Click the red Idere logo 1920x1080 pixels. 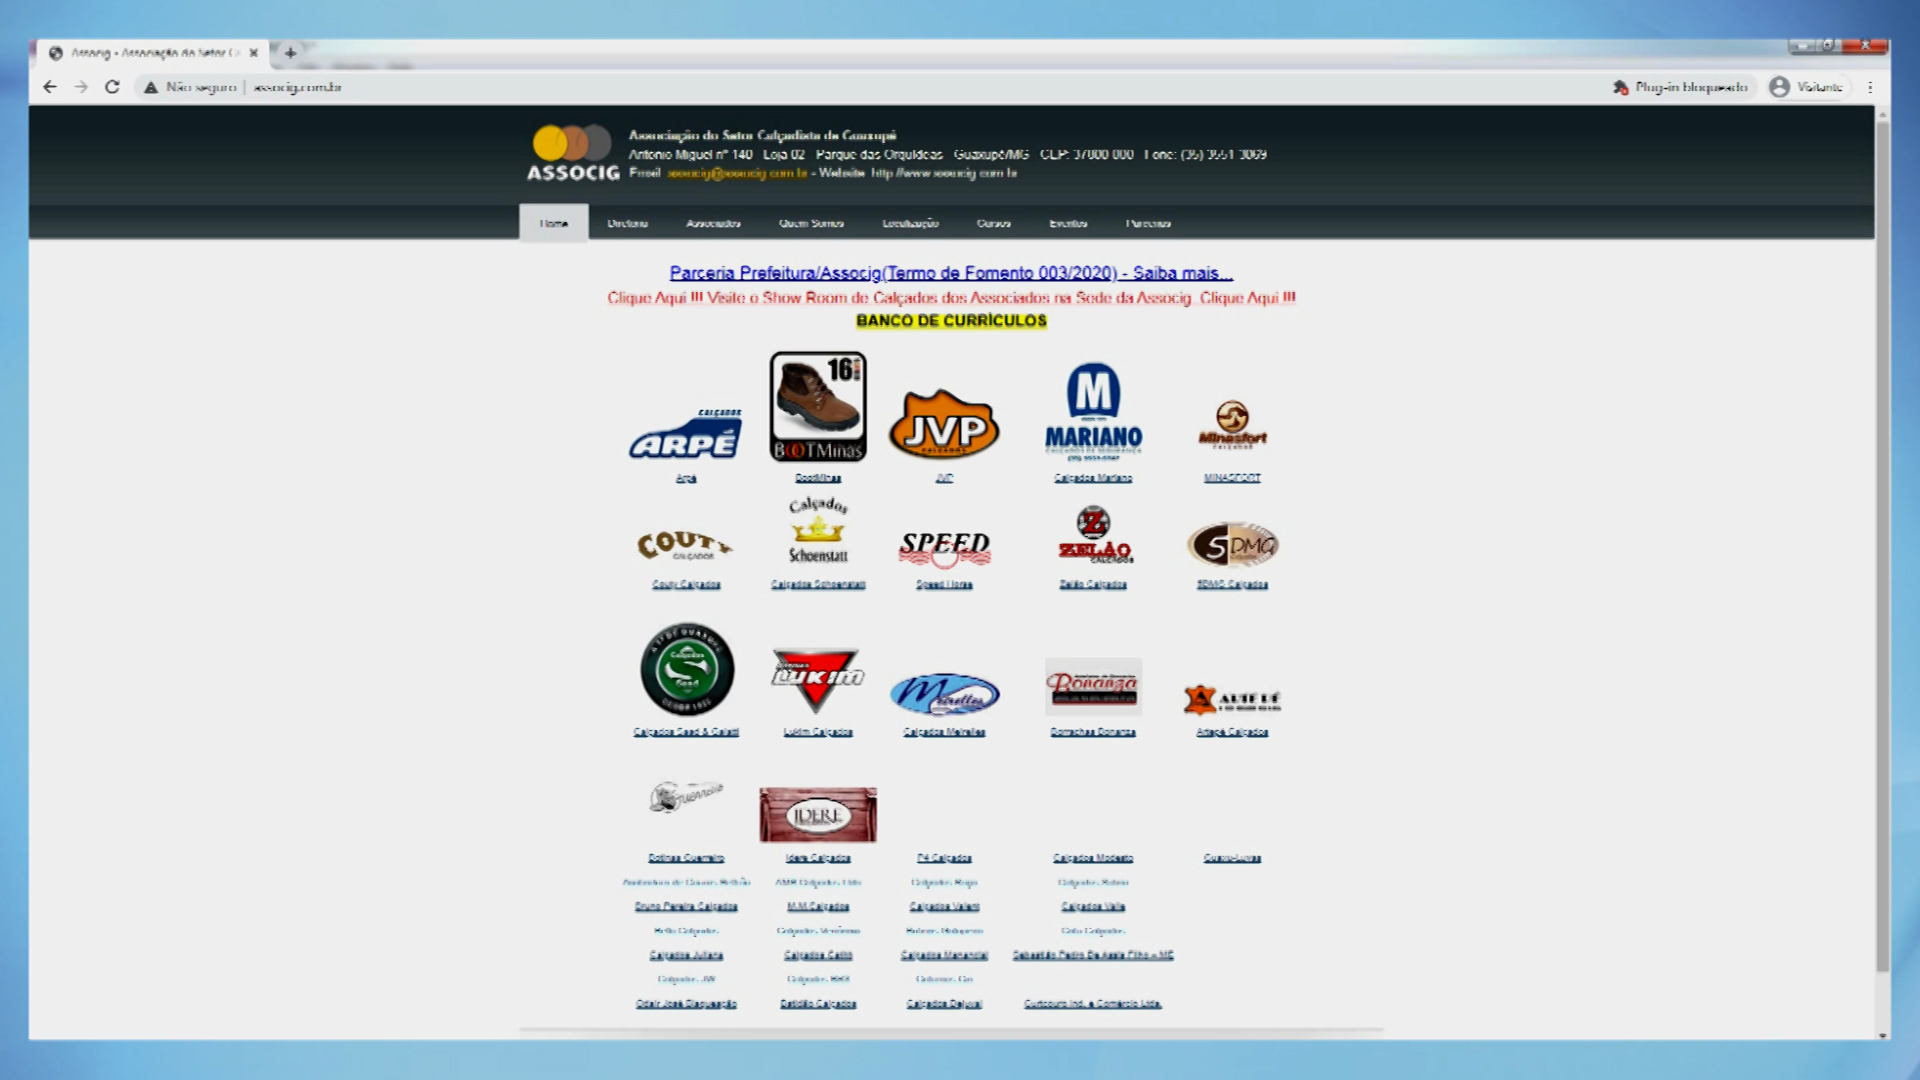818,815
